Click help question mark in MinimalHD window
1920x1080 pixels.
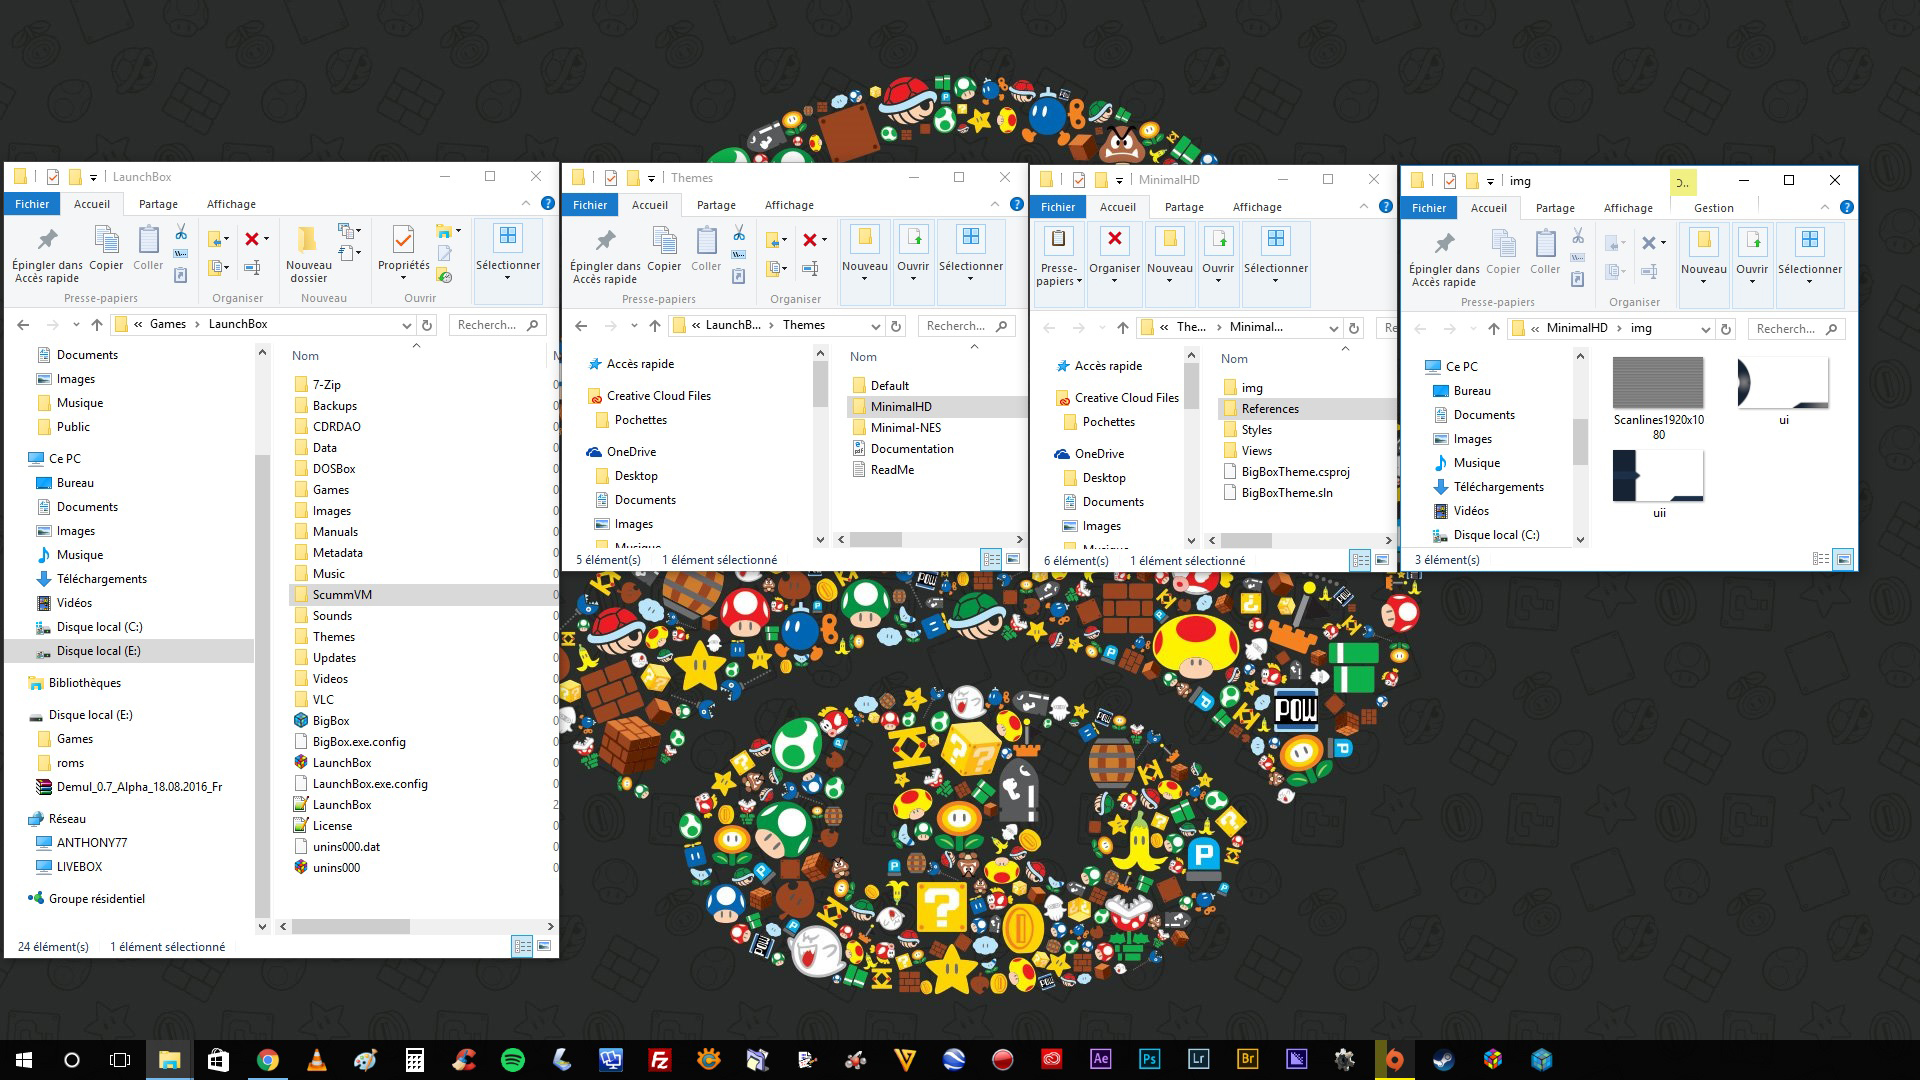tap(1385, 206)
